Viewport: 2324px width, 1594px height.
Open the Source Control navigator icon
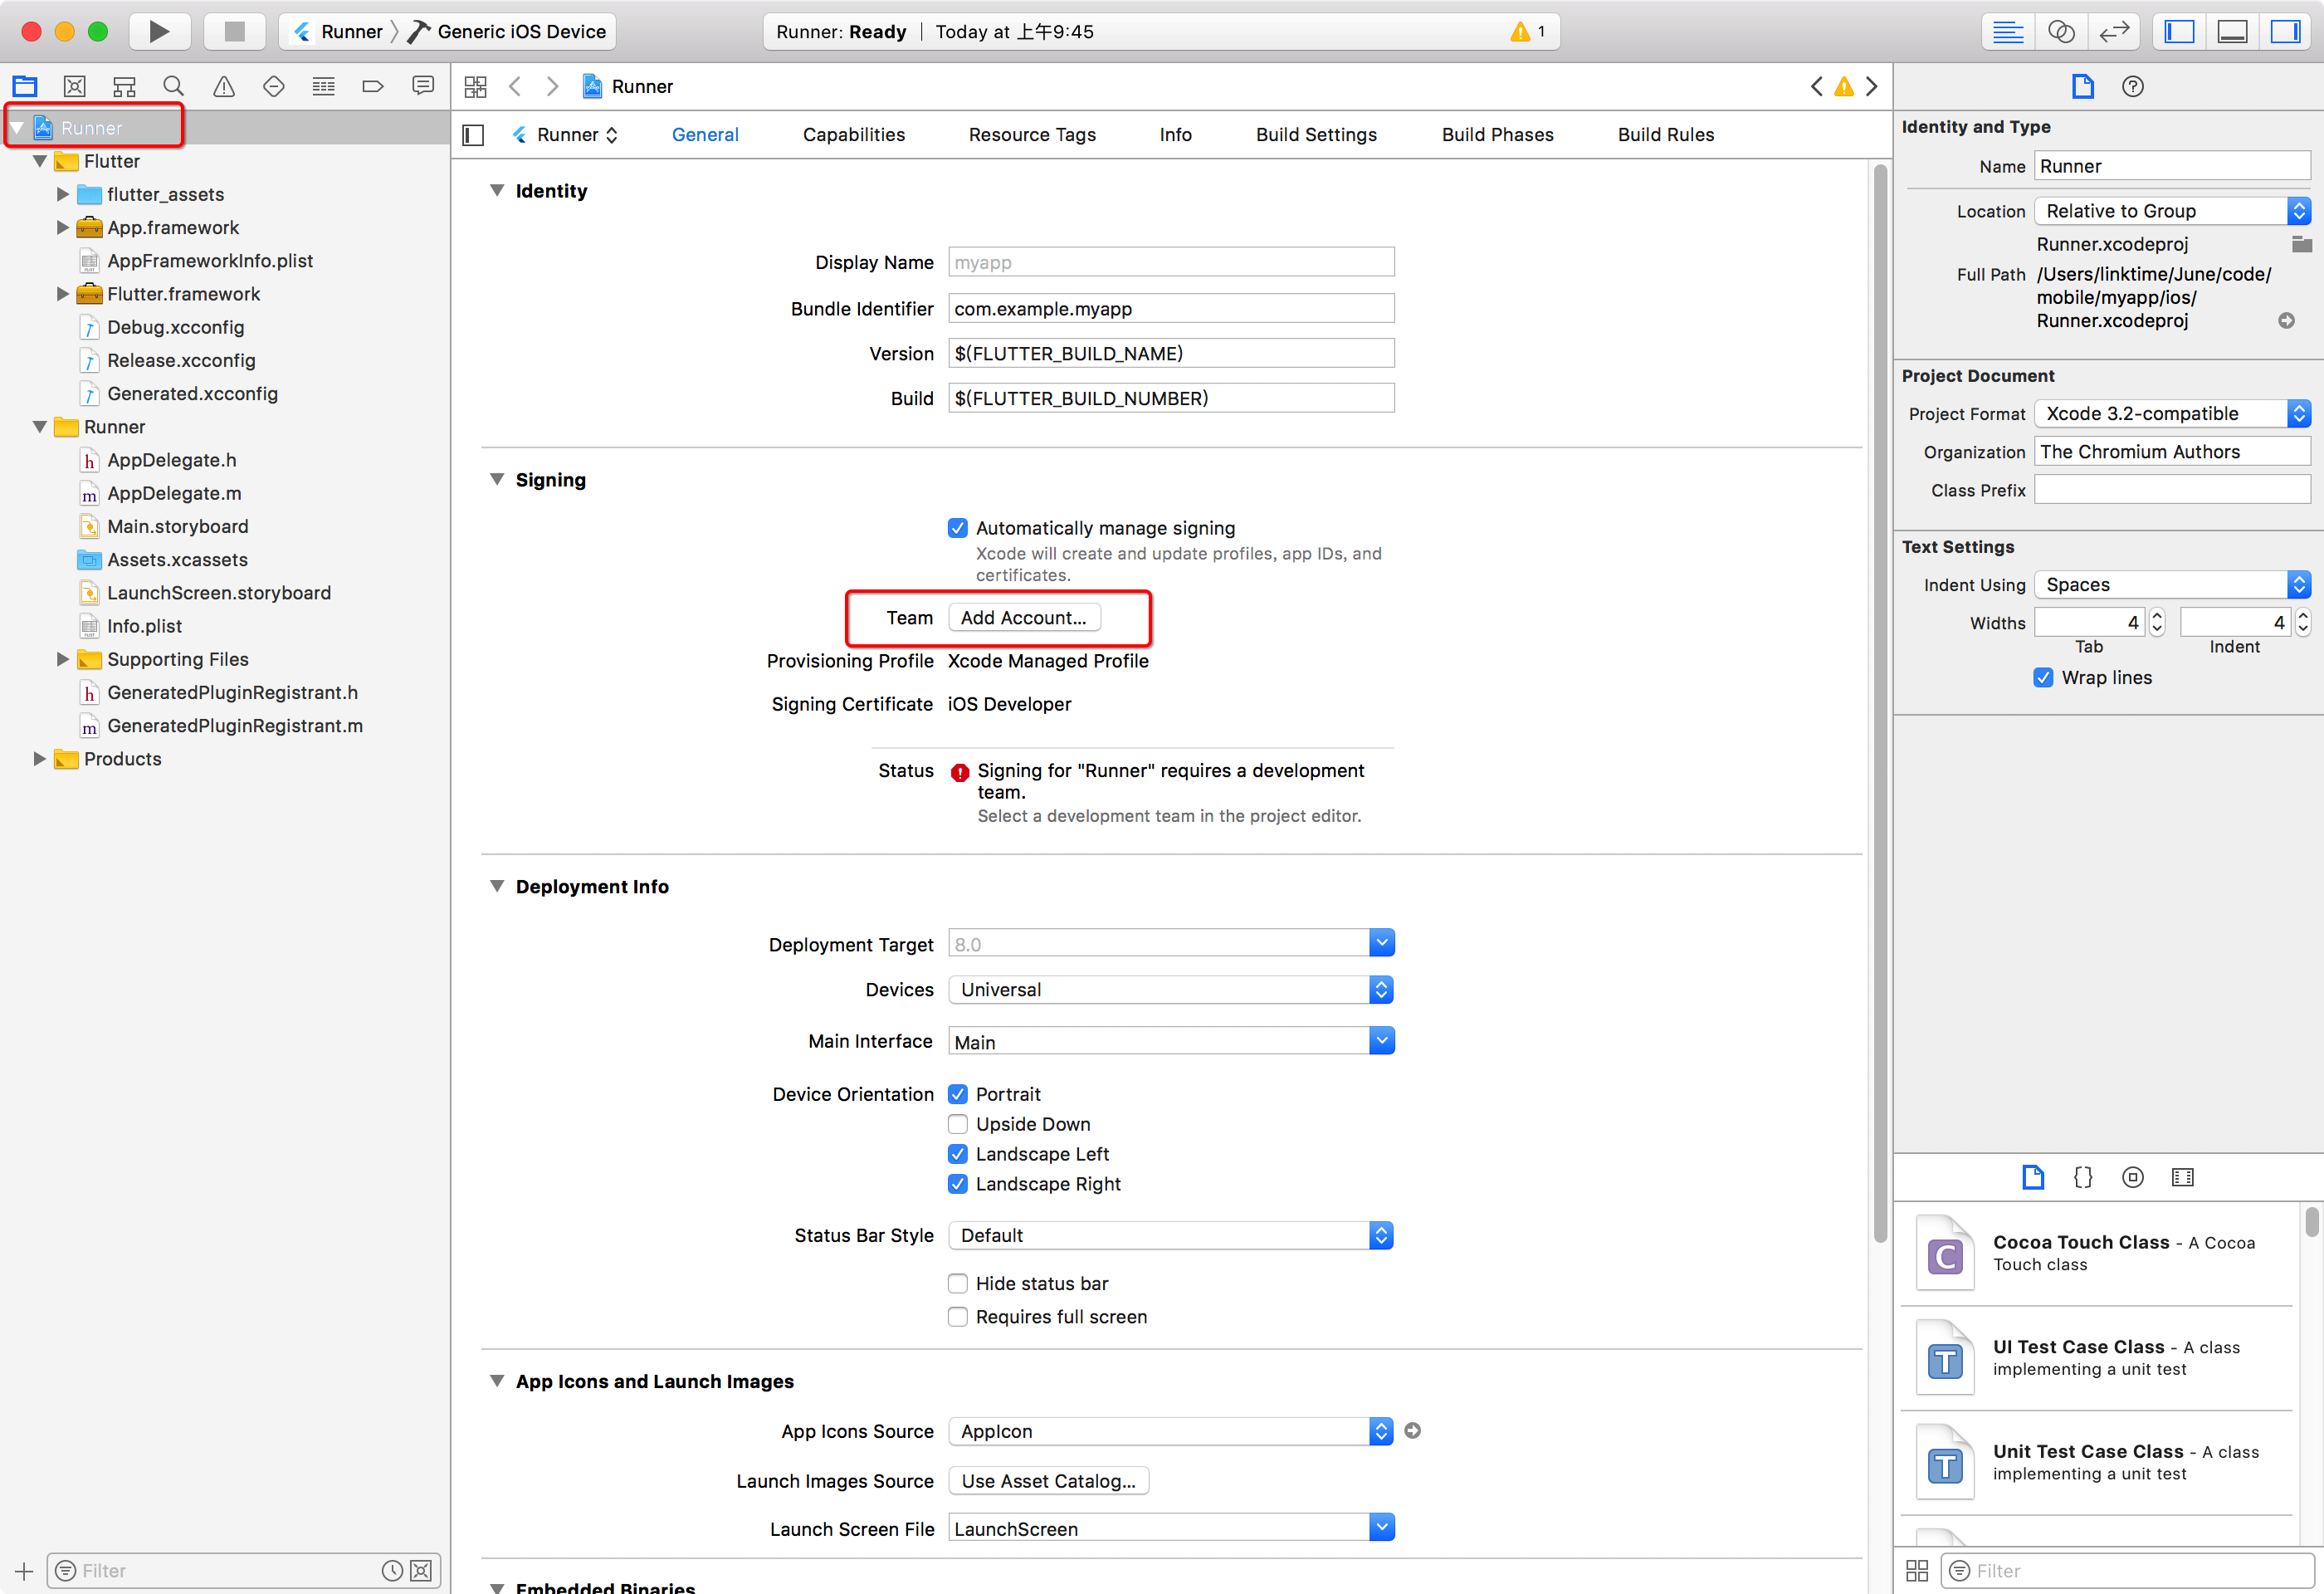75,87
